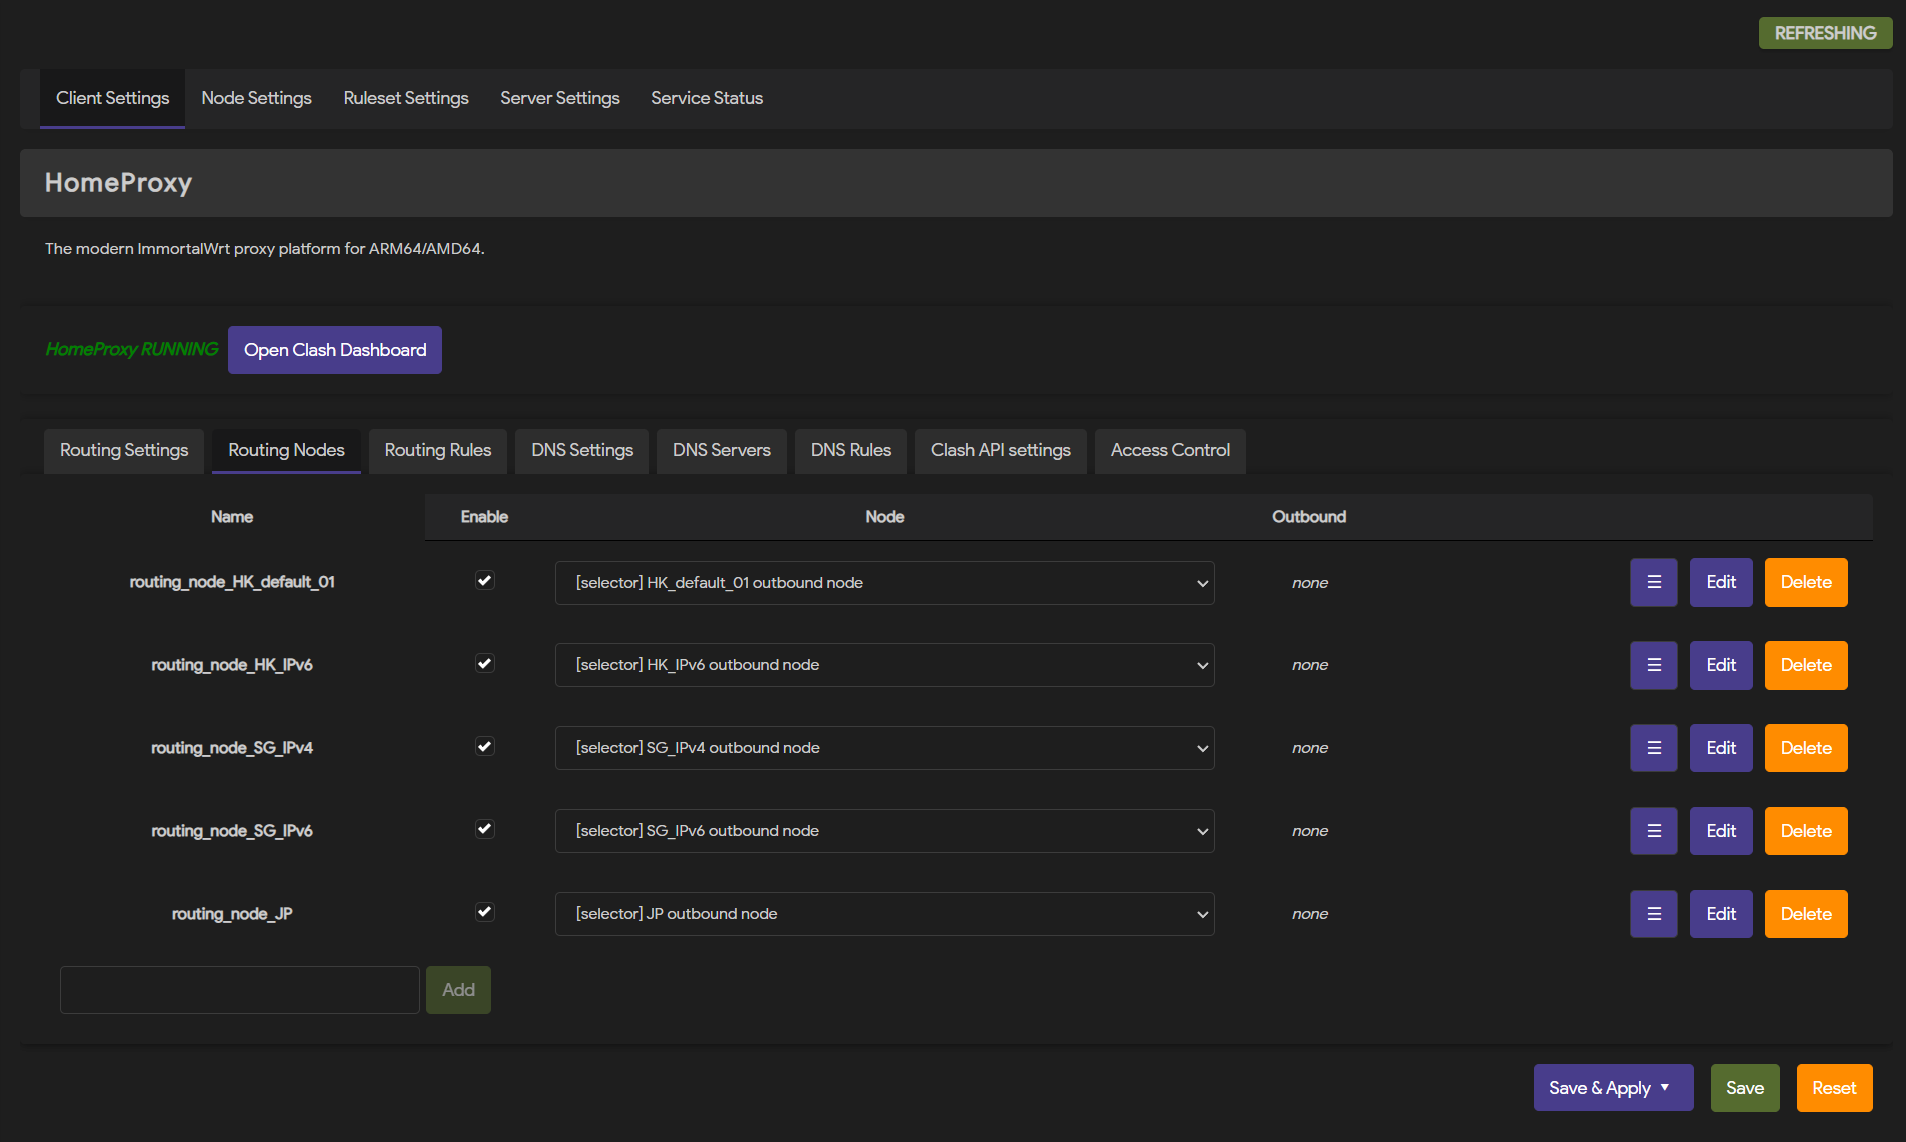Open the Routing Rules sub-tab

point(438,450)
